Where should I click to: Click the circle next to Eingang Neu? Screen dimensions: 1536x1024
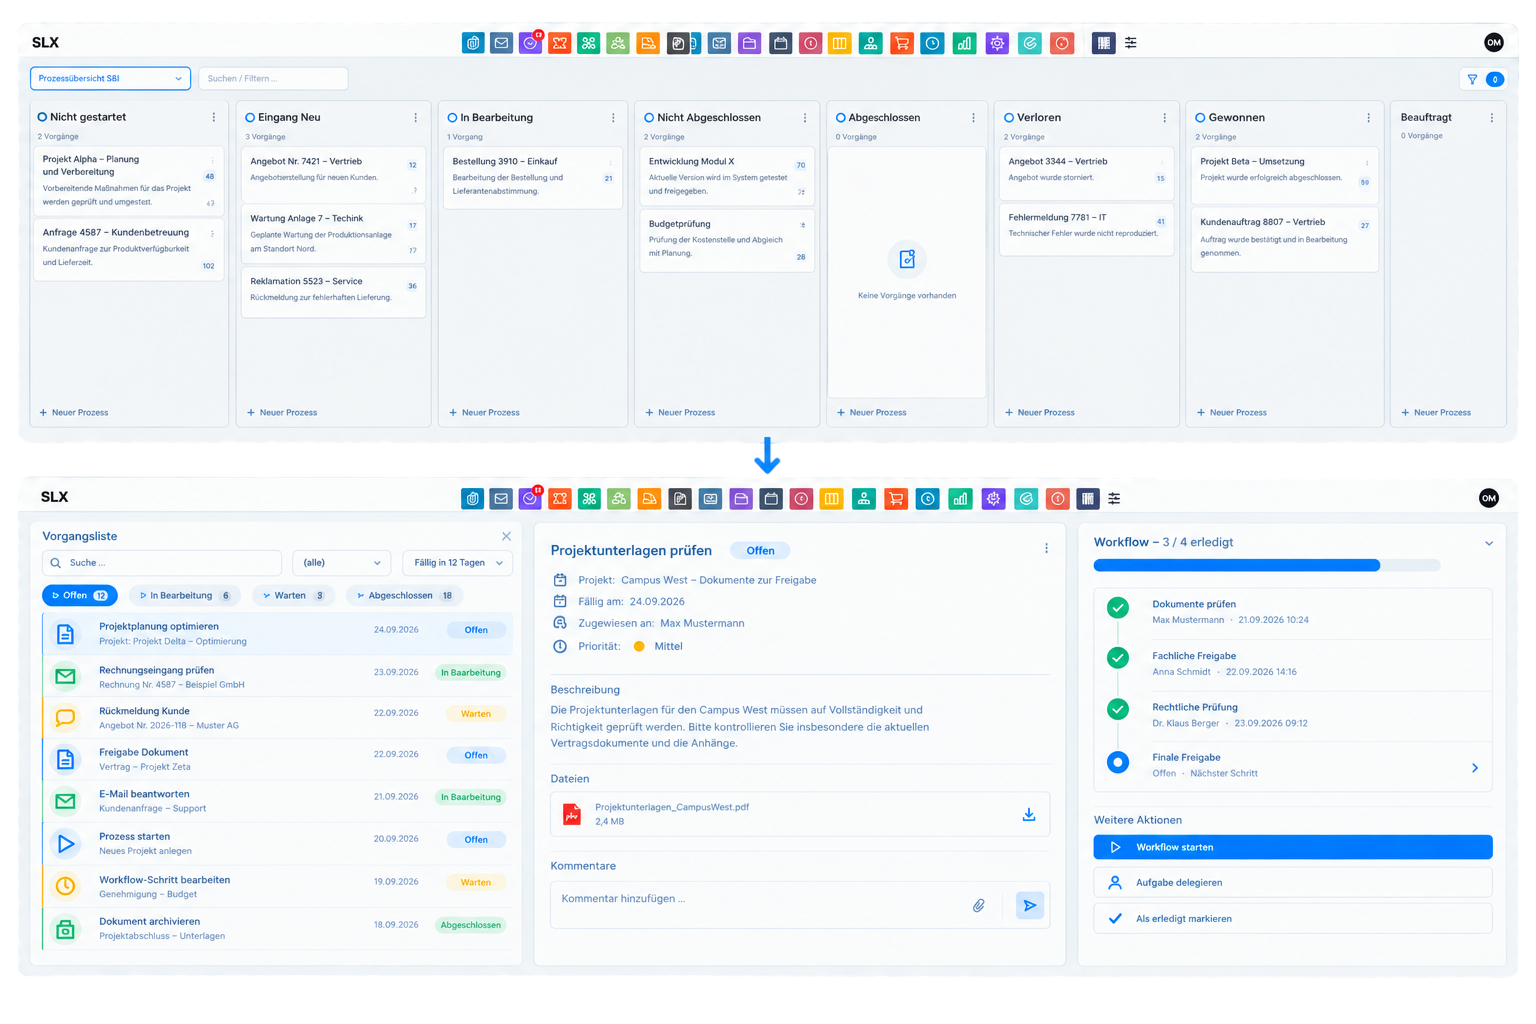[250, 117]
